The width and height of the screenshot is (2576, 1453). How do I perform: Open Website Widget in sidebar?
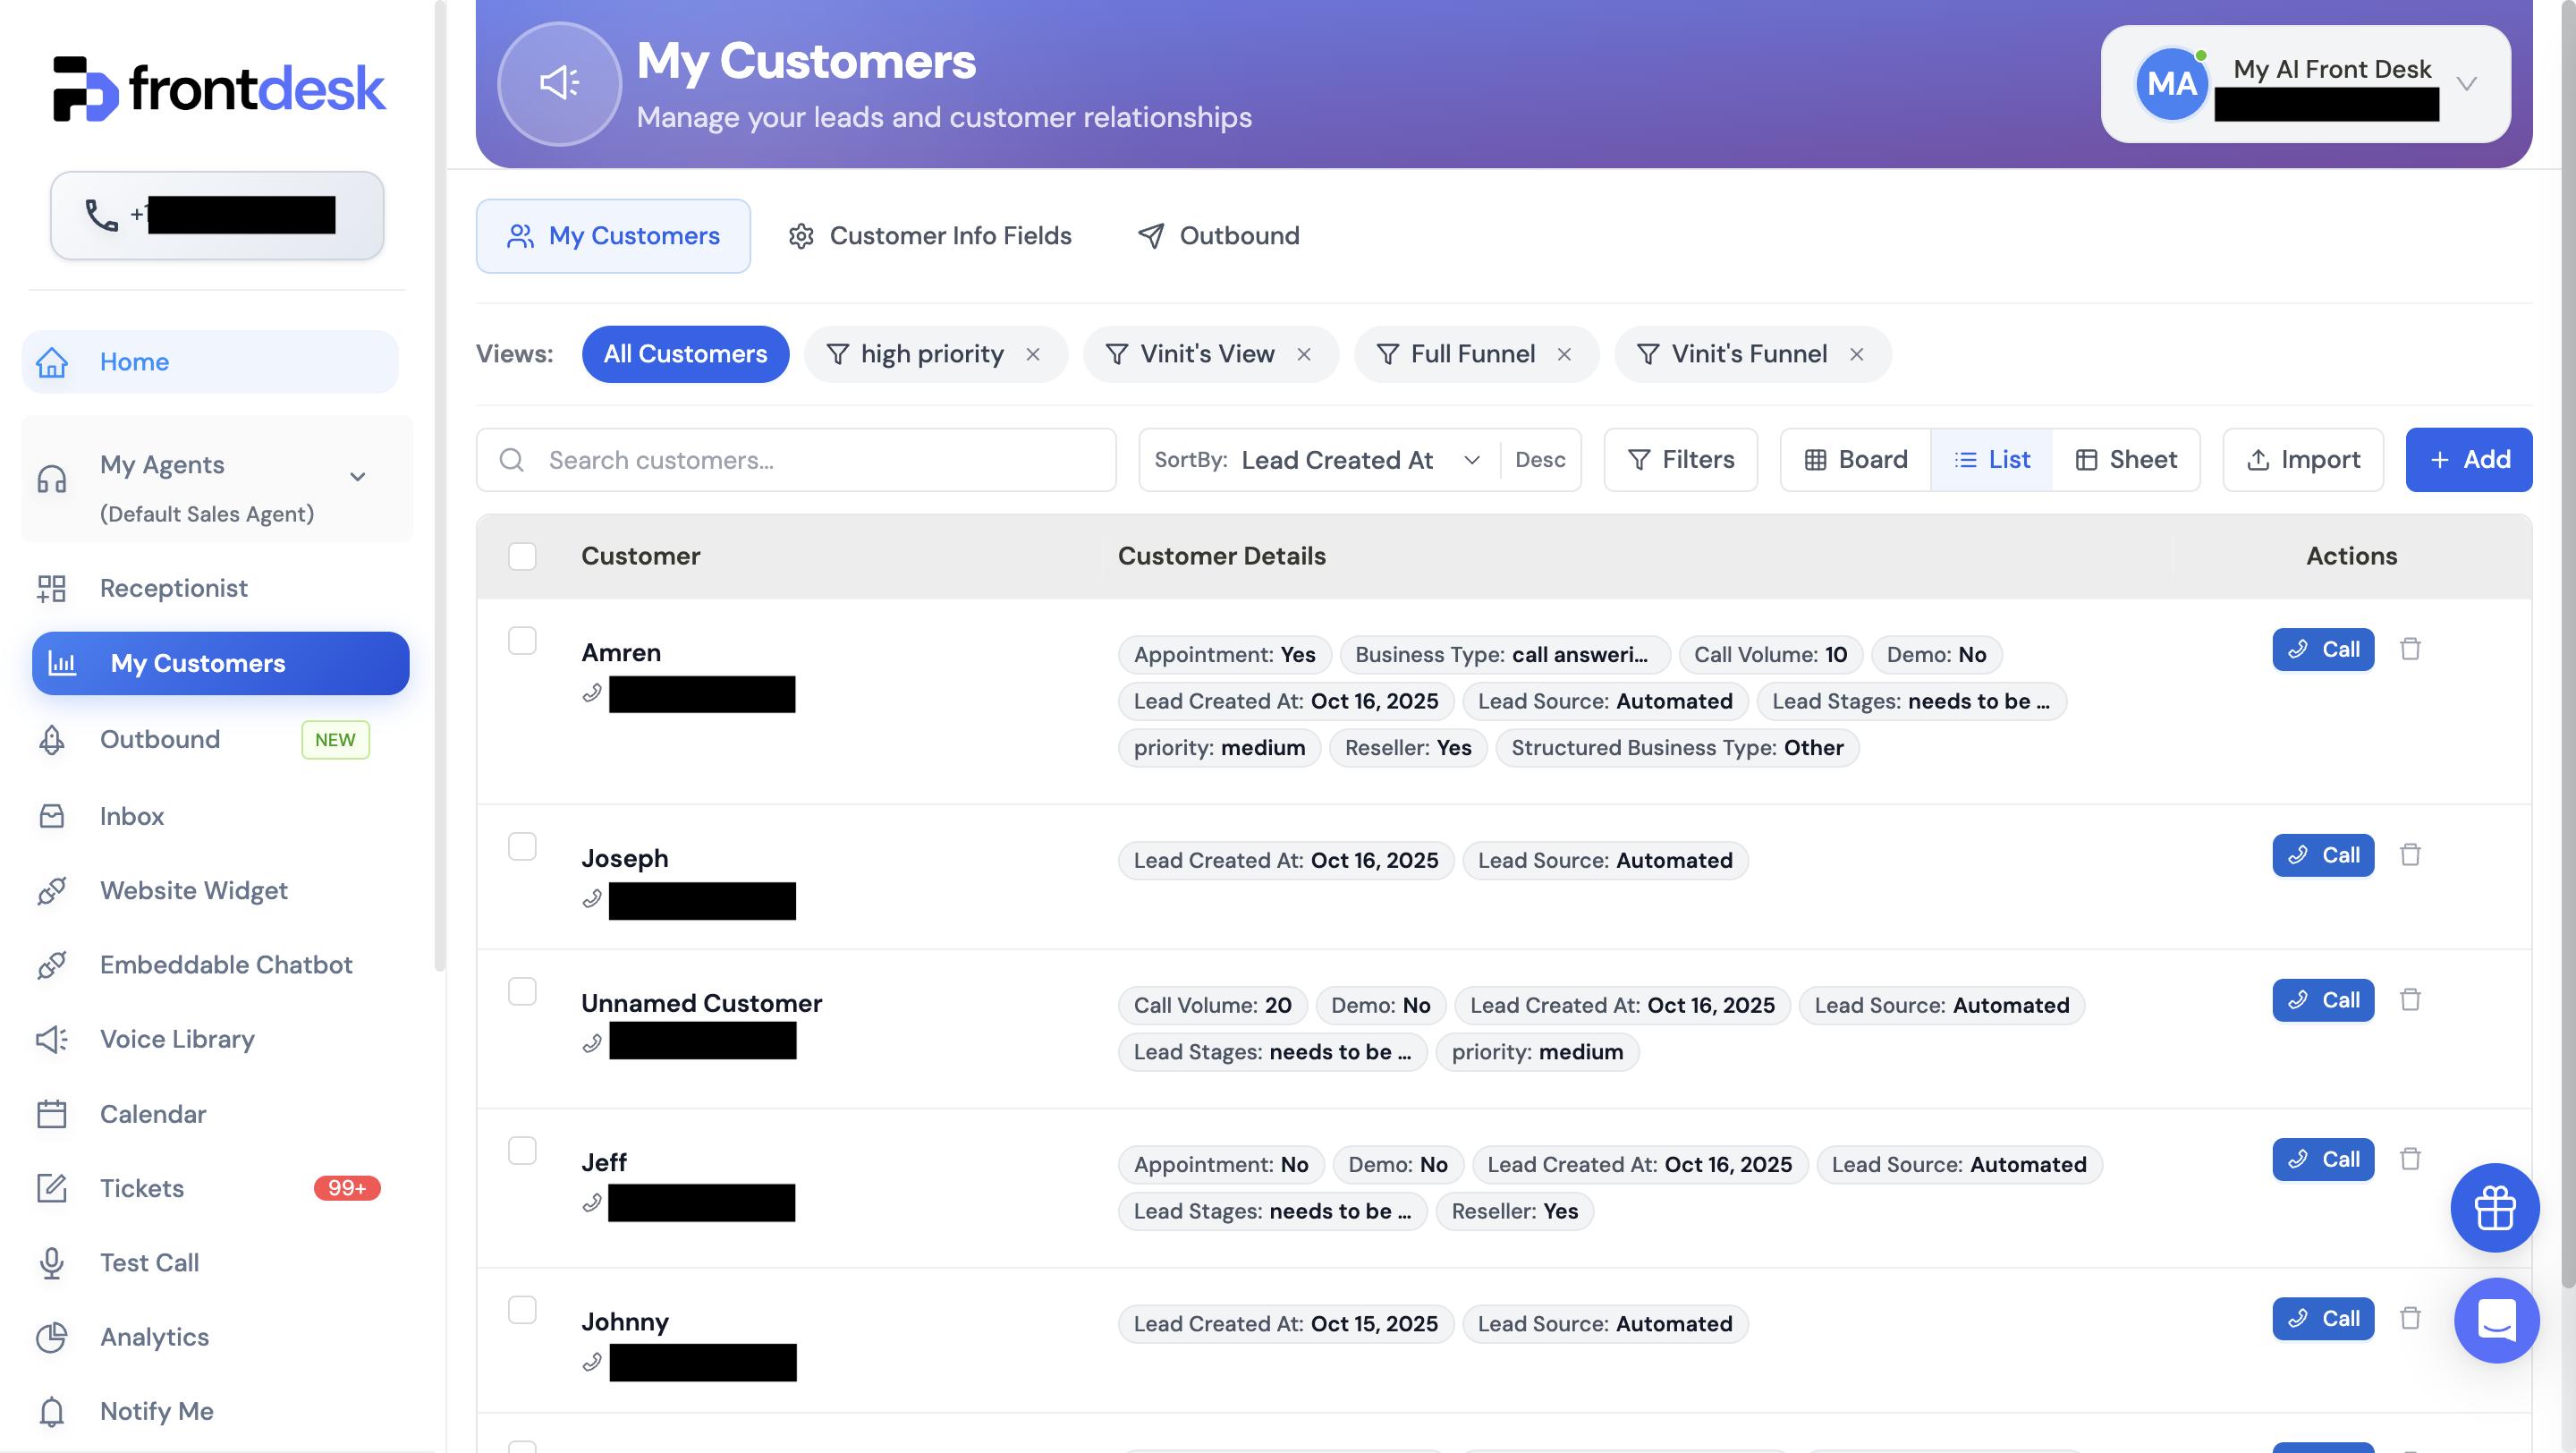click(193, 890)
